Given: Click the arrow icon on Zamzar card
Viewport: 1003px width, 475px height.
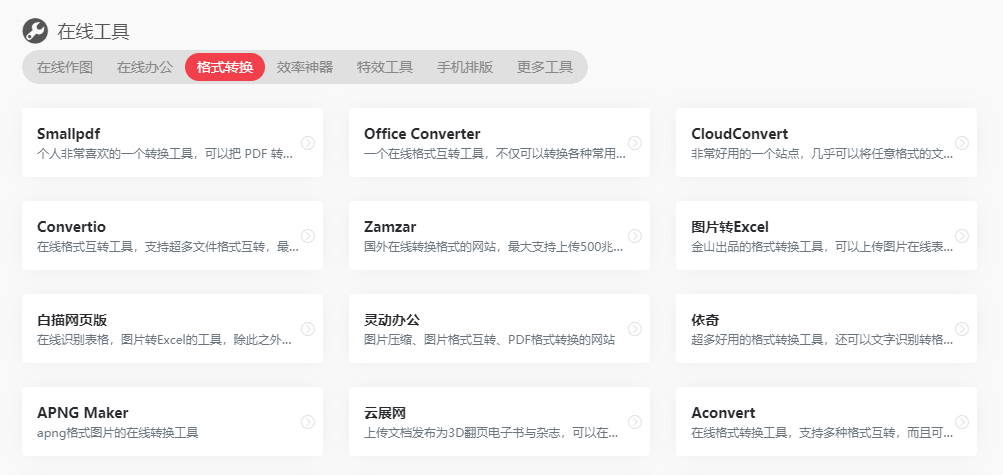Looking at the screenshot, I should point(635,236).
